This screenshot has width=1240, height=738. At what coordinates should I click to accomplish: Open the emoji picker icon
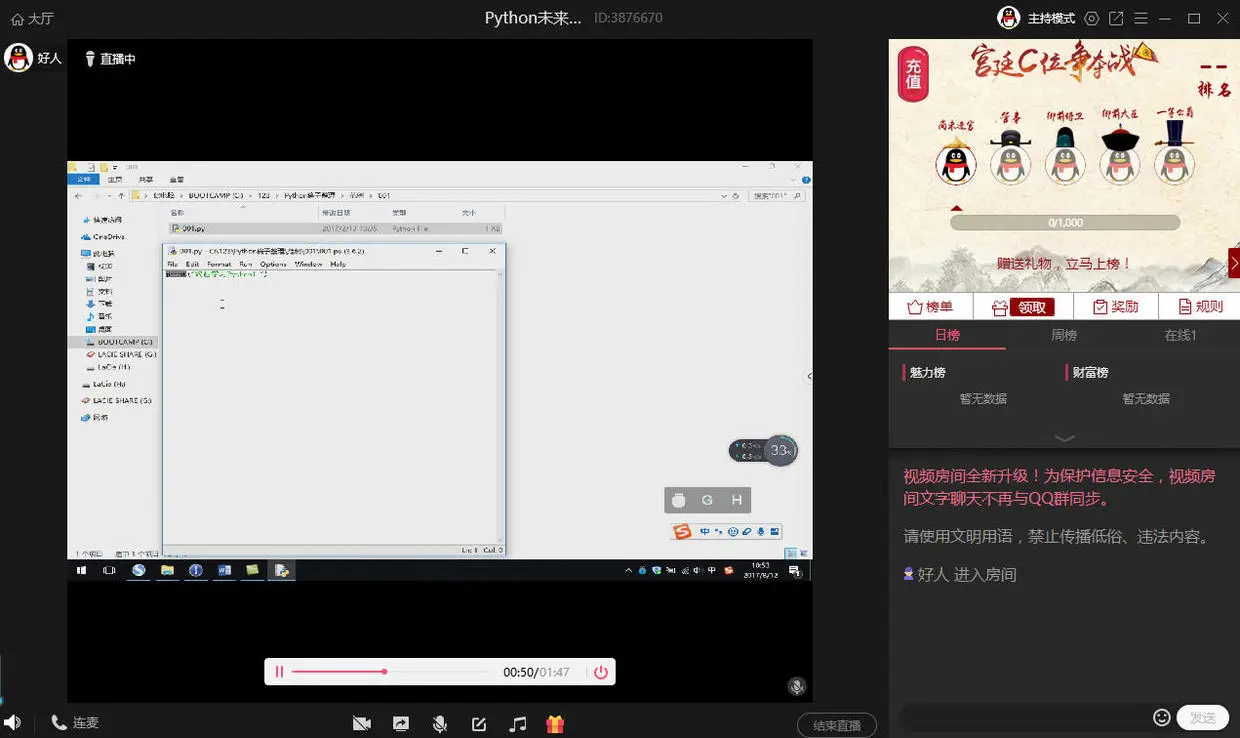[x=1162, y=717]
